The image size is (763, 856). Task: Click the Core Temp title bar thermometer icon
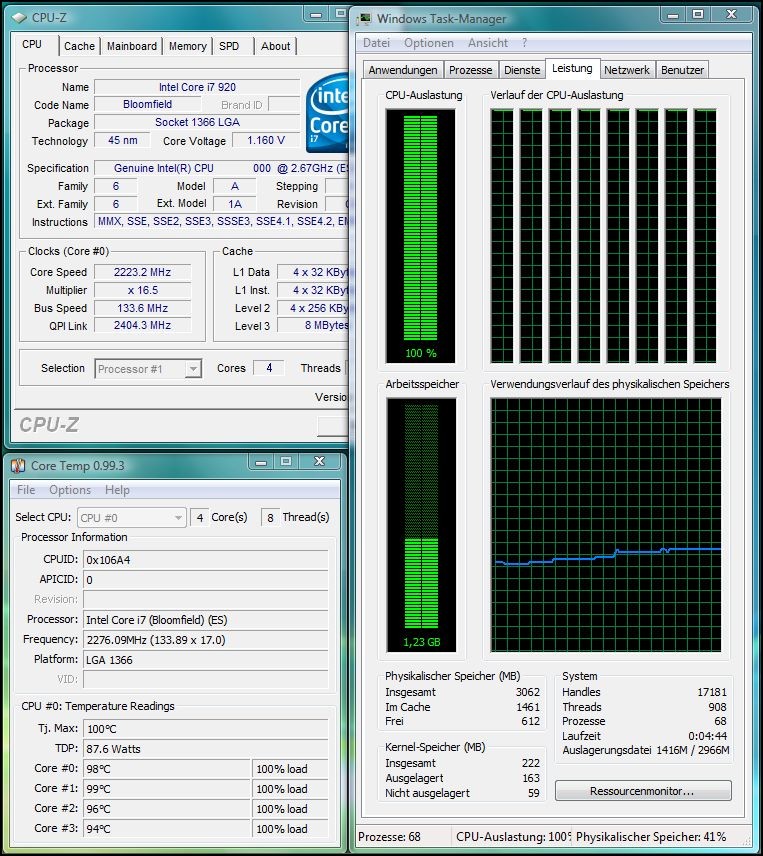[18, 466]
